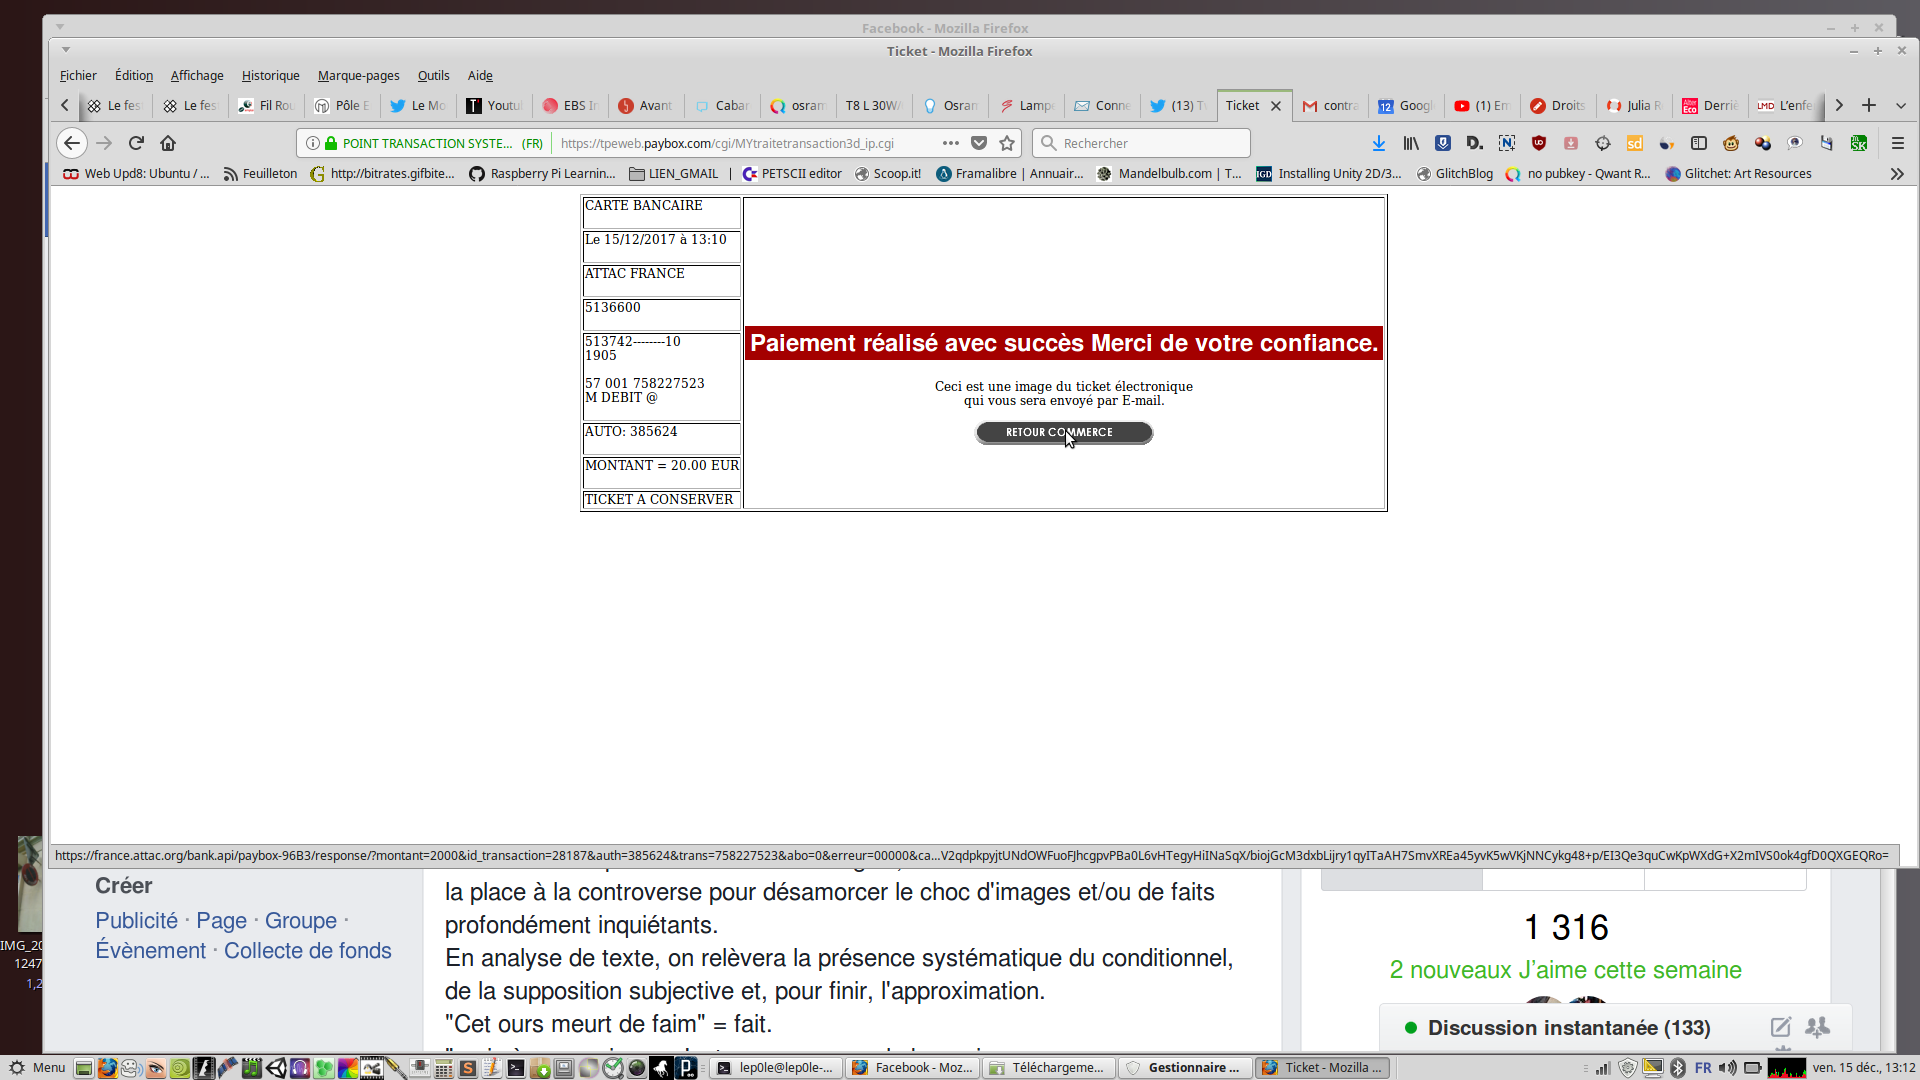Click the Pocket save icon
This screenshot has height=1080, width=1920.
[x=979, y=143]
